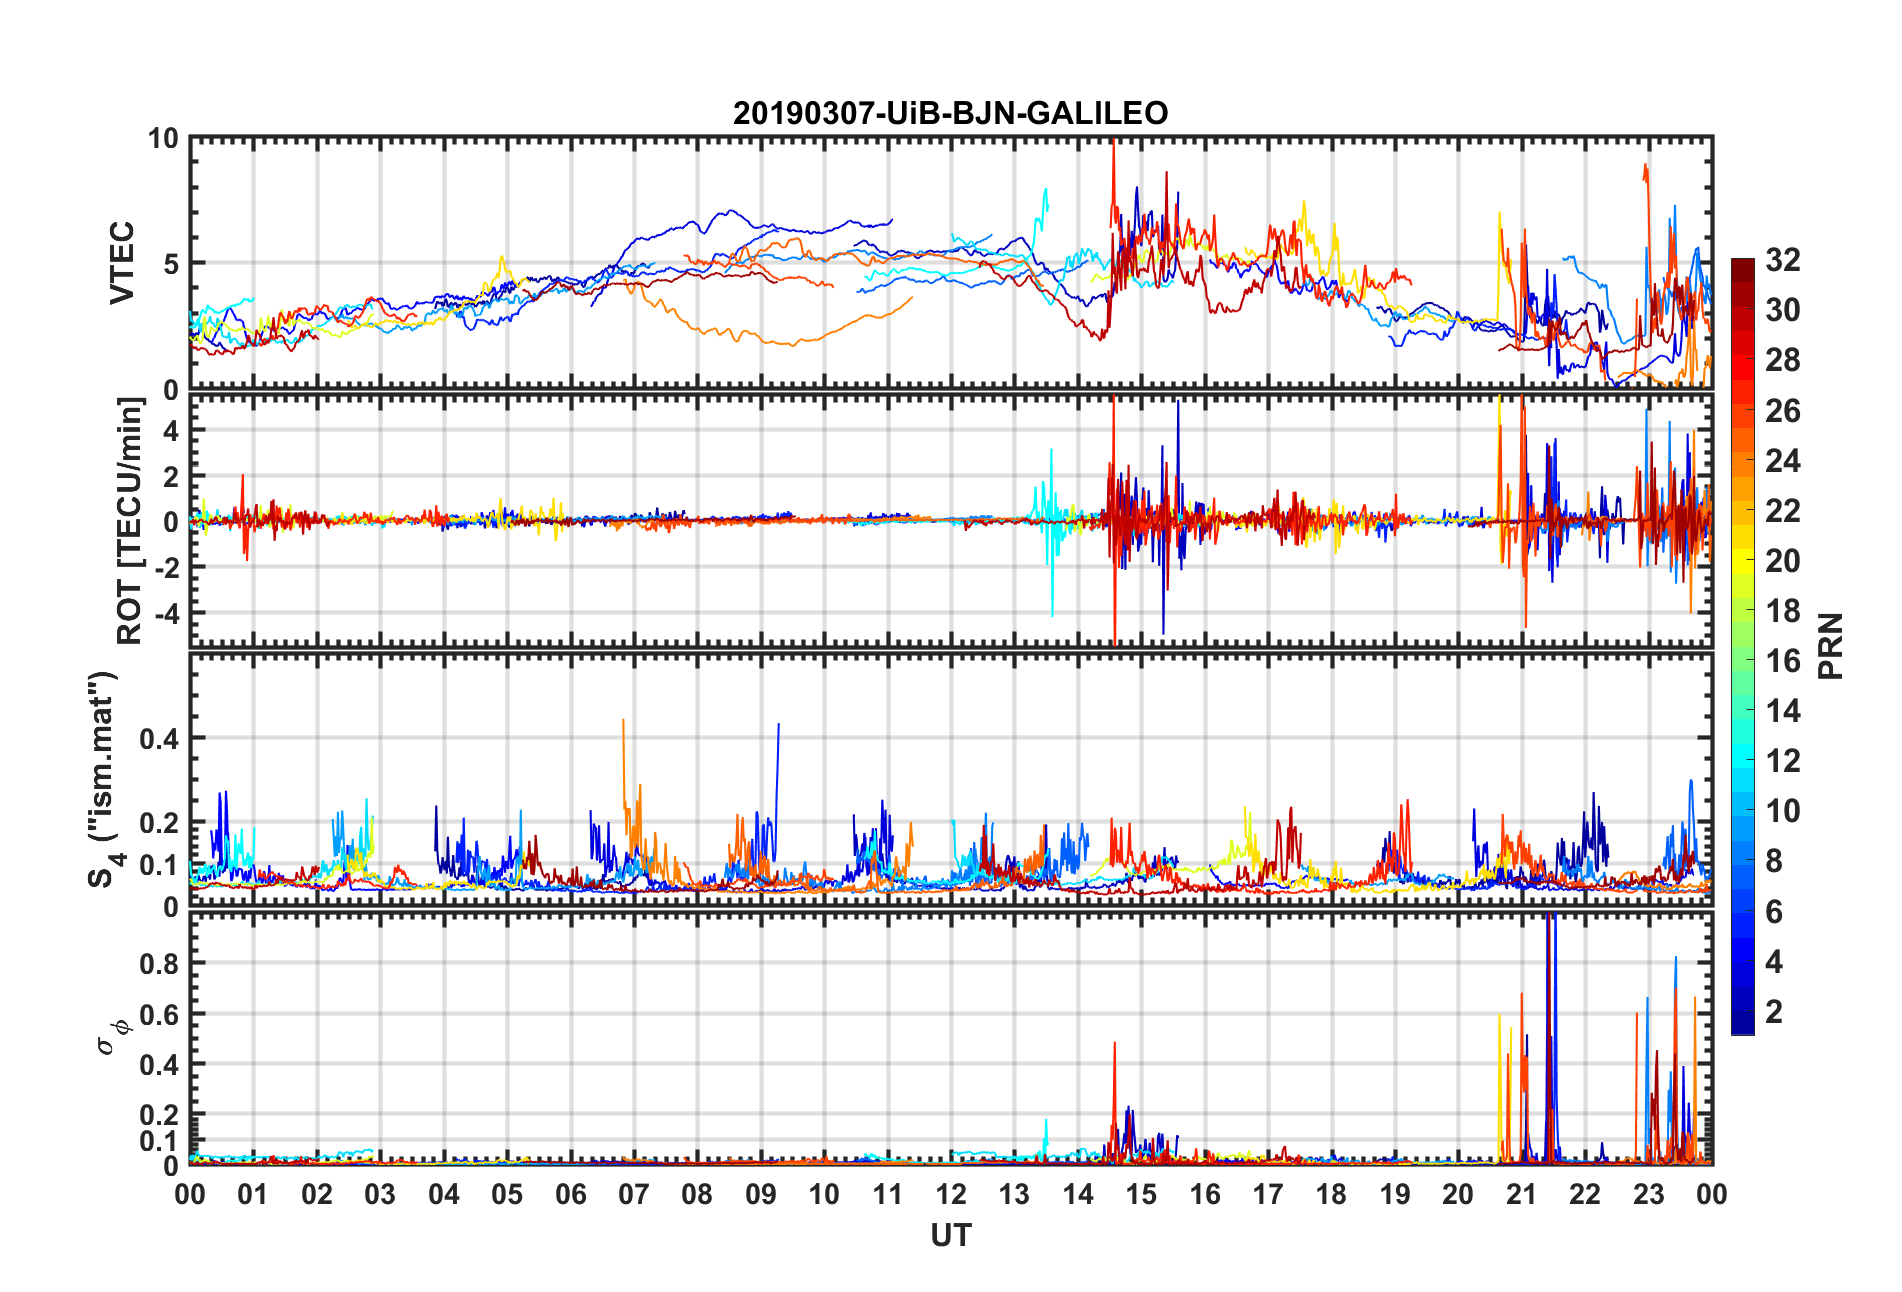Click the PRN colorbar gradient strip

(x=1743, y=646)
